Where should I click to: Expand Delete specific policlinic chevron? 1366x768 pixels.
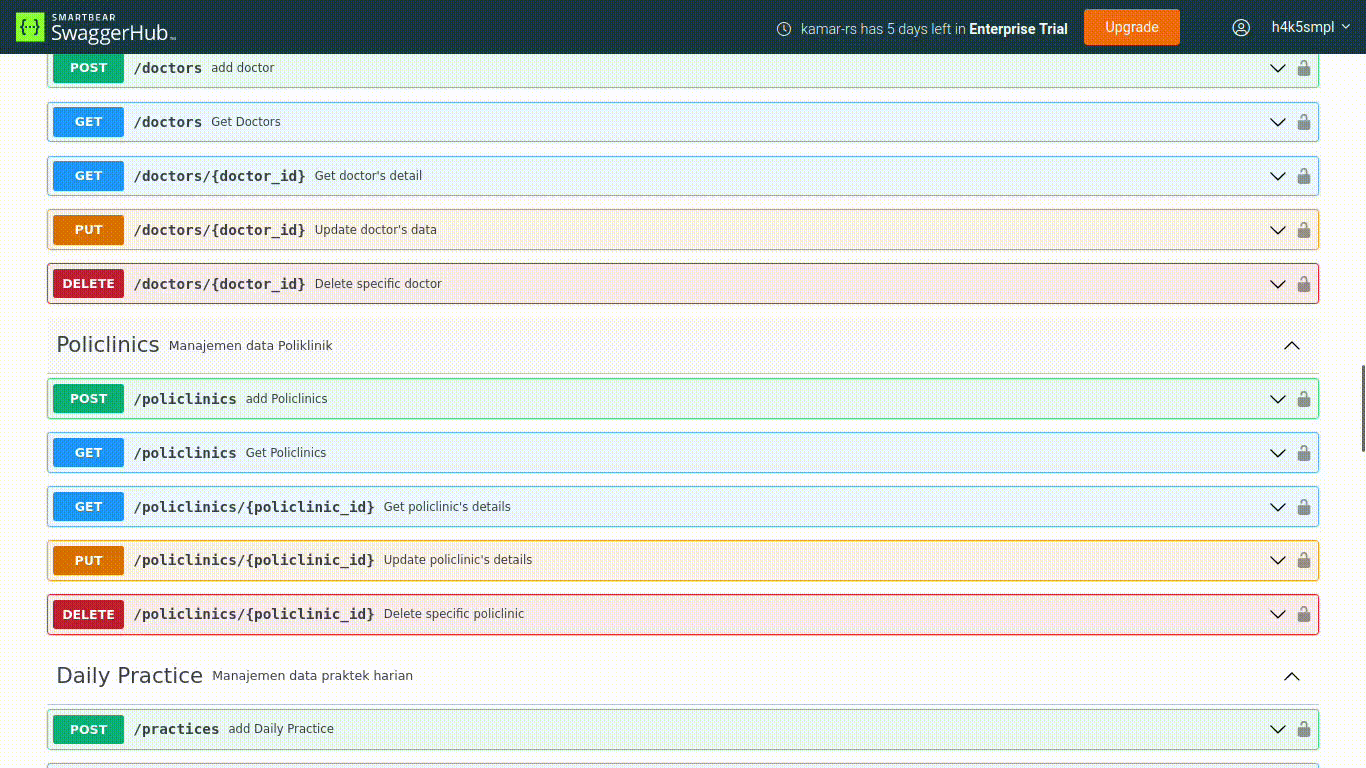click(x=1277, y=615)
